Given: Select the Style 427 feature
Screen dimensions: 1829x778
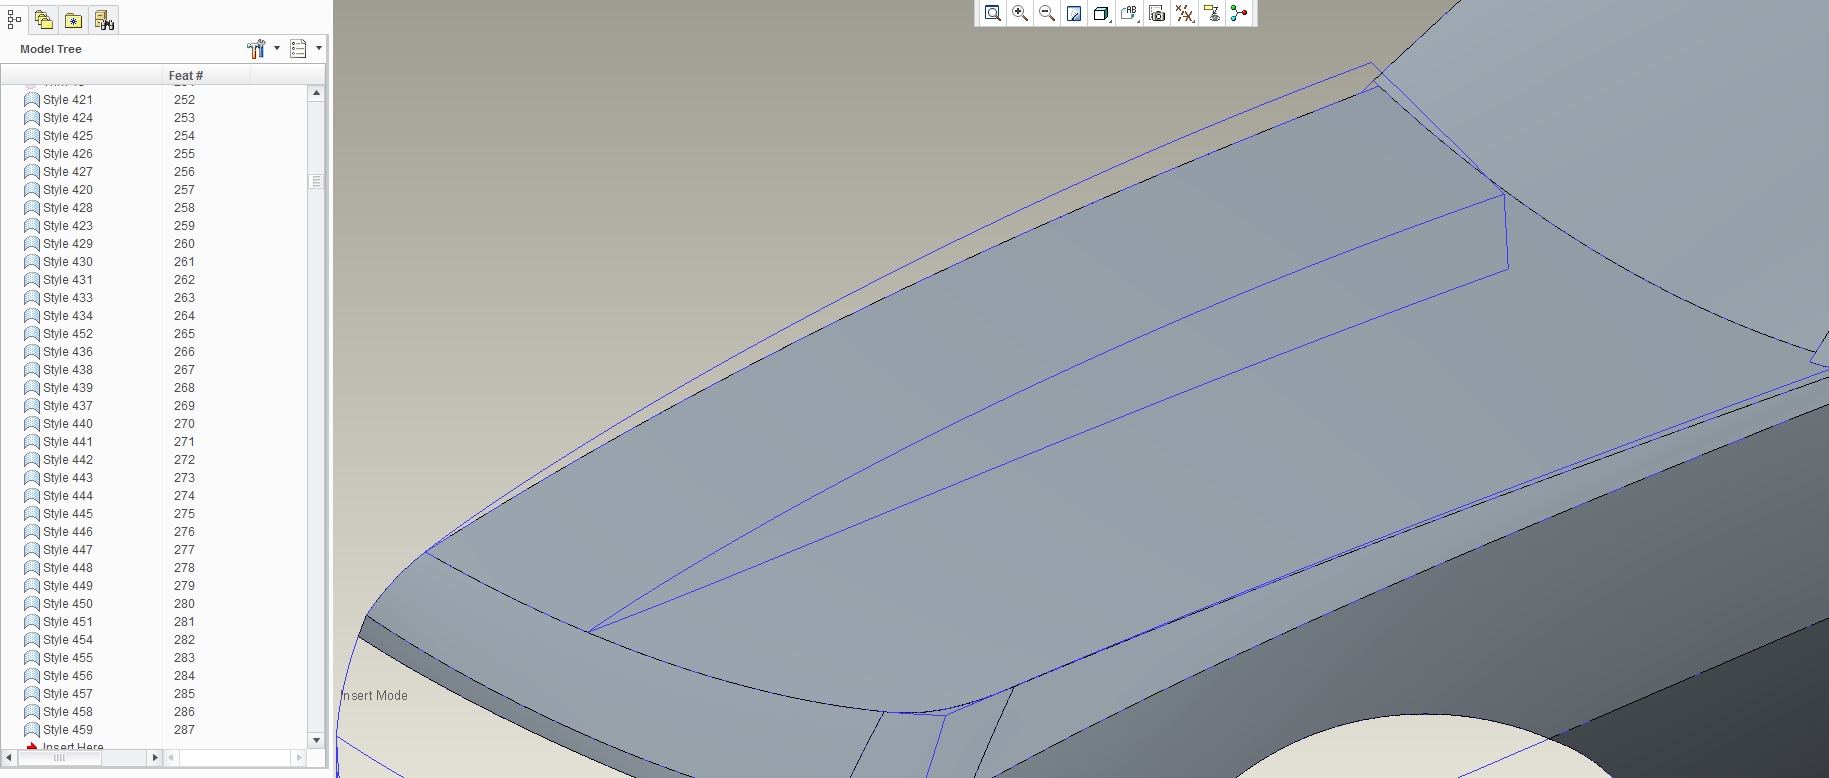Looking at the screenshot, I should coord(68,172).
